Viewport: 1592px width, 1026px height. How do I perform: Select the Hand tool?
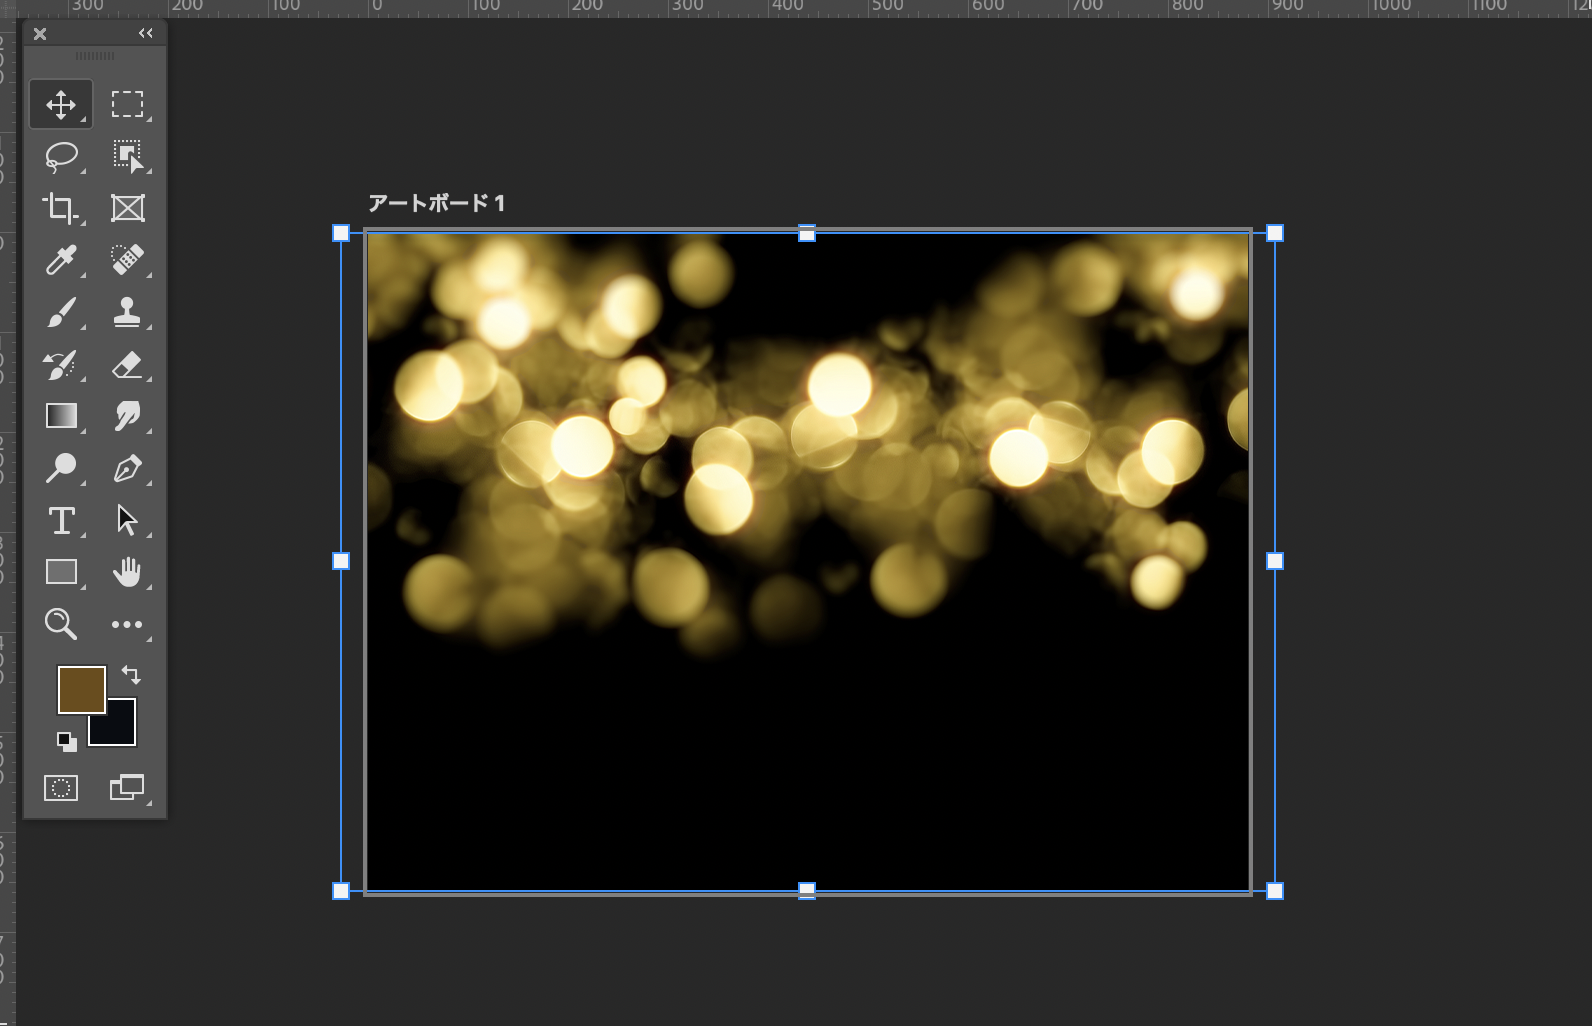pos(127,572)
